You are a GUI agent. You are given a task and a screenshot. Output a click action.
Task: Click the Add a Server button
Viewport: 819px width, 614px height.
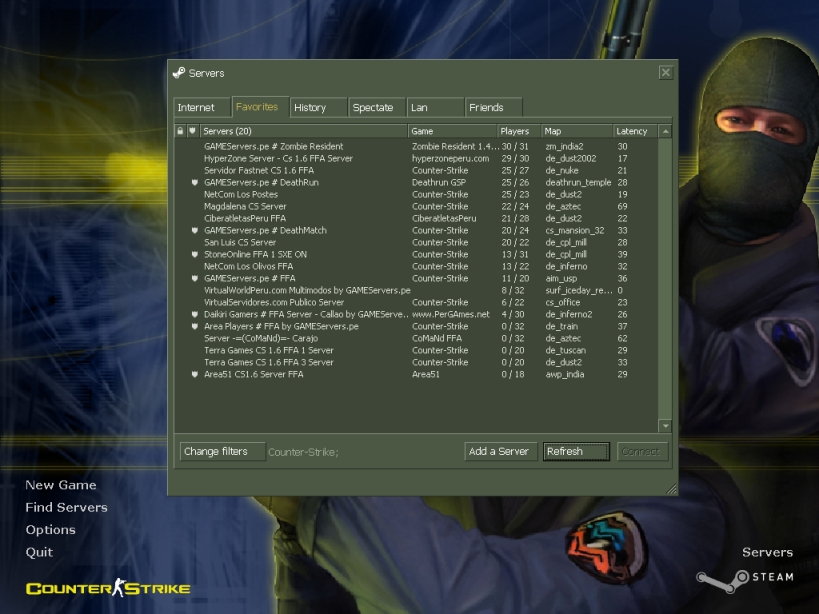[499, 451]
